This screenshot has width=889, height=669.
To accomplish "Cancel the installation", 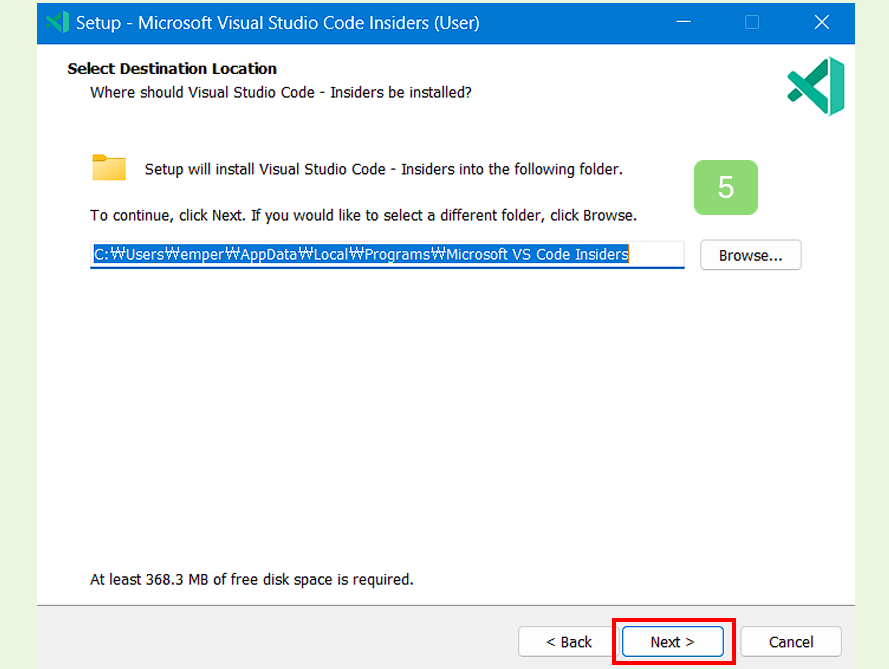I will pos(790,641).
